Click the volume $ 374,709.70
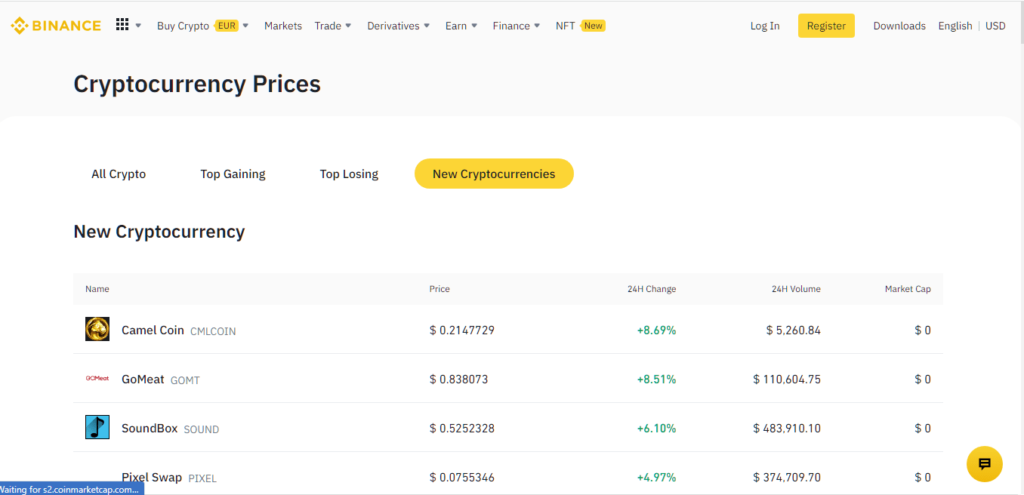The width and height of the screenshot is (1024, 495). pyautogui.click(x=787, y=477)
